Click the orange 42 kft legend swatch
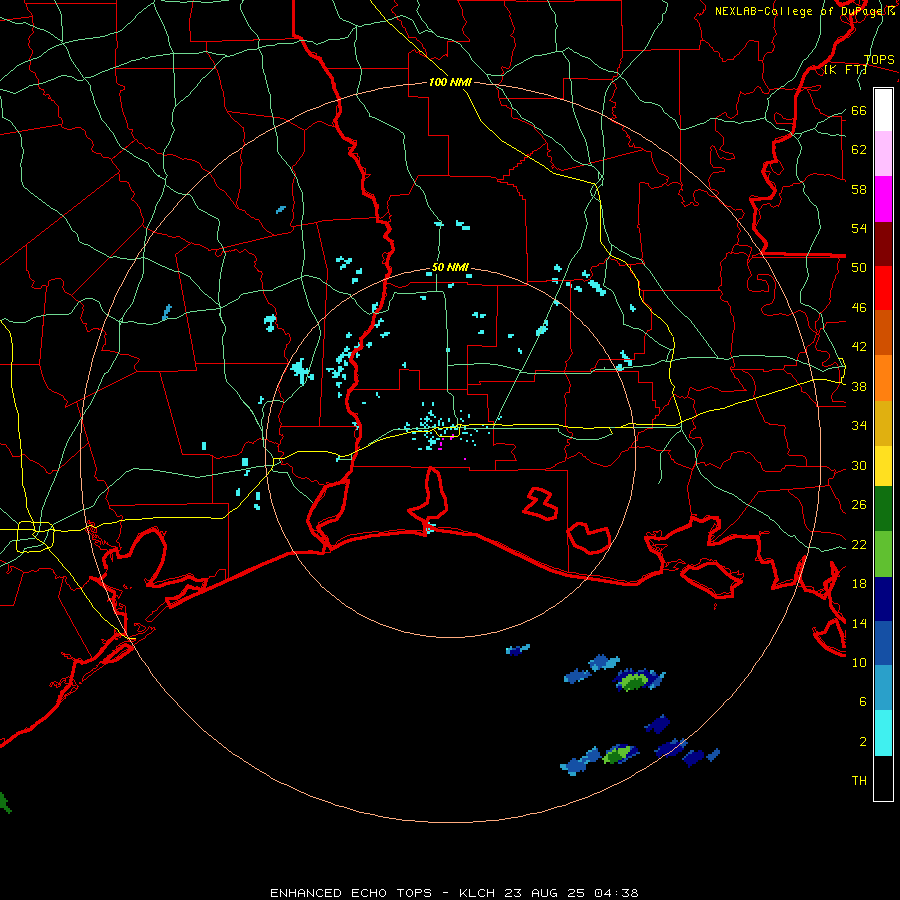900x900 pixels. click(883, 378)
